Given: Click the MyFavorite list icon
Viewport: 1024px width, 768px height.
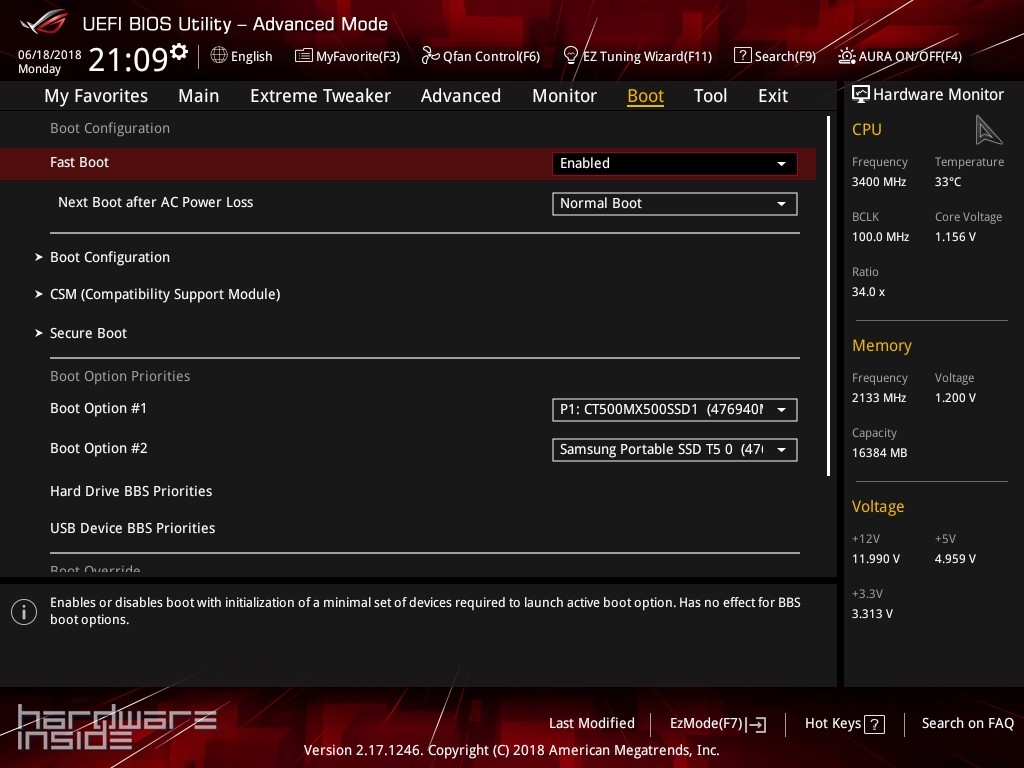Looking at the screenshot, I should [304, 56].
